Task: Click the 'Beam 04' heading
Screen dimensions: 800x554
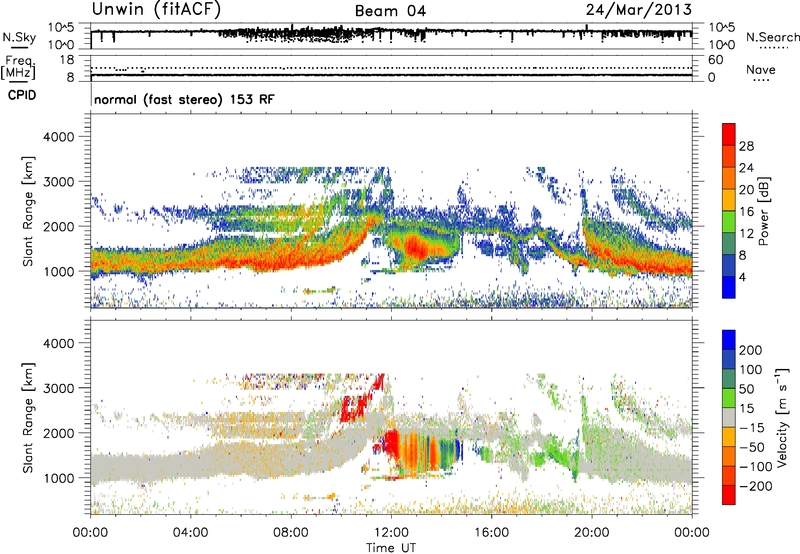Action: tap(390, 11)
